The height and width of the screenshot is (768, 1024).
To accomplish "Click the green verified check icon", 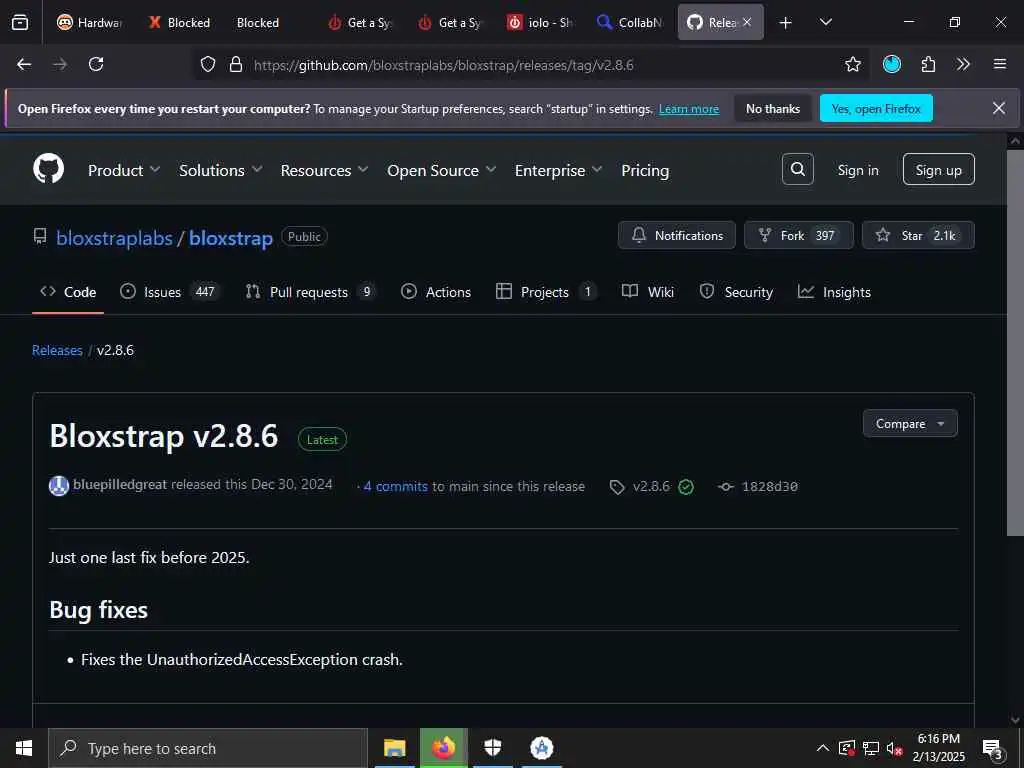I will click(x=686, y=487).
